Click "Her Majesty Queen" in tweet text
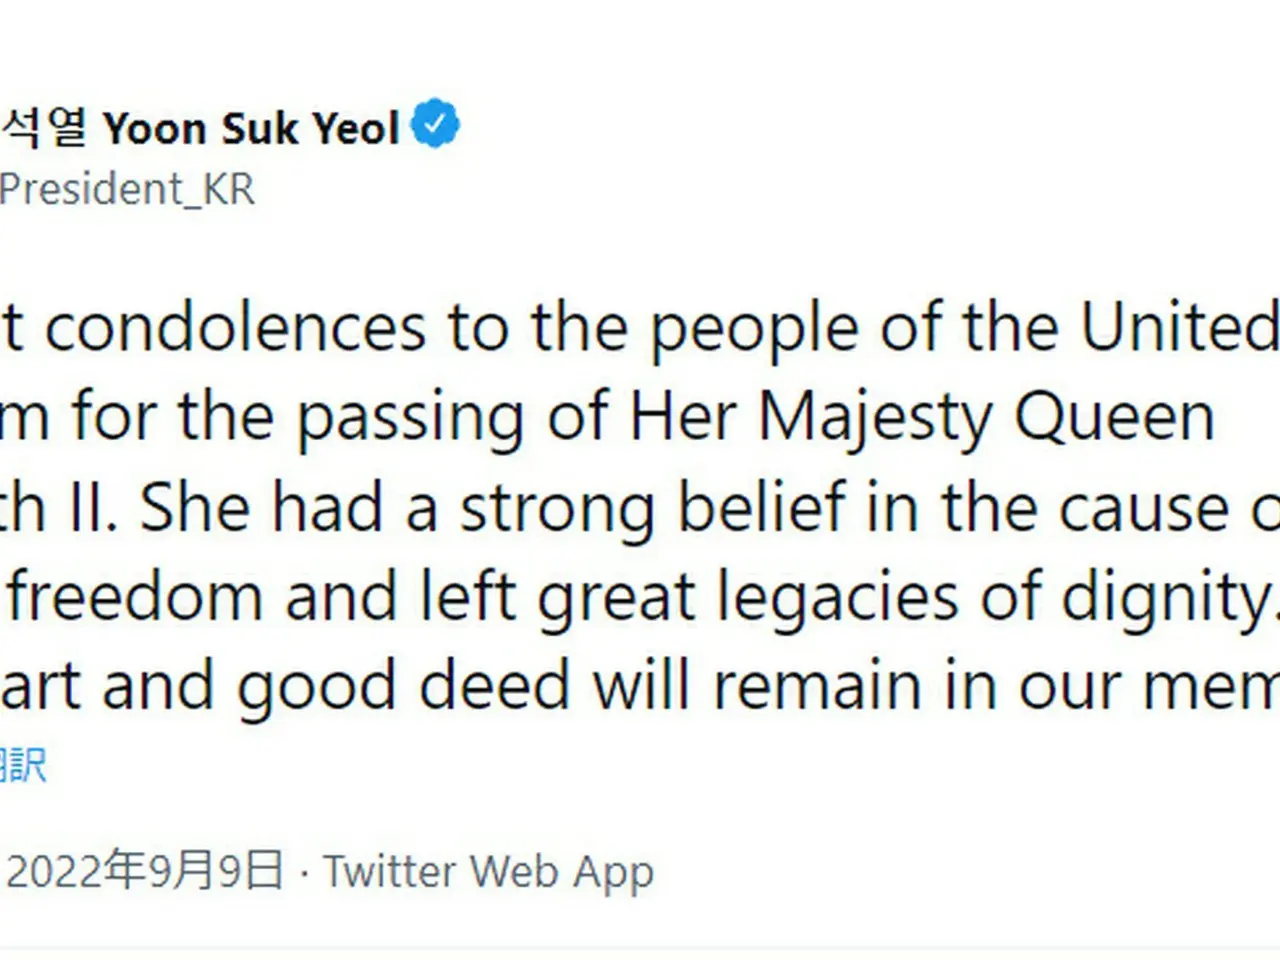This screenshot has width=1280, height=960. coord(922,418)
